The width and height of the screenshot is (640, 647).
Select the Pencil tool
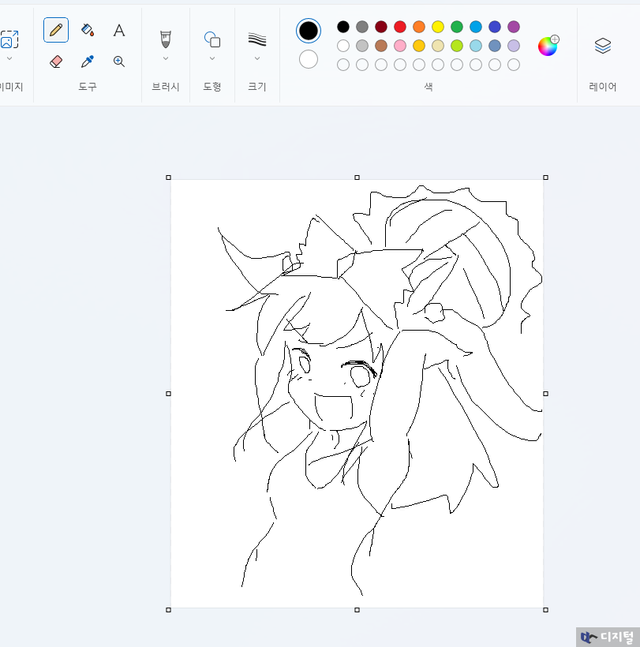click(56, 30)
